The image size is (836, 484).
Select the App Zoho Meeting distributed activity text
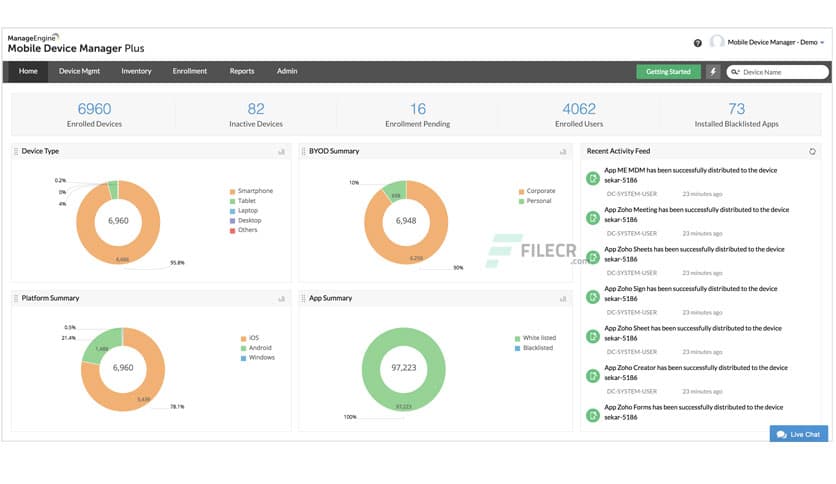tap(696, 215)
